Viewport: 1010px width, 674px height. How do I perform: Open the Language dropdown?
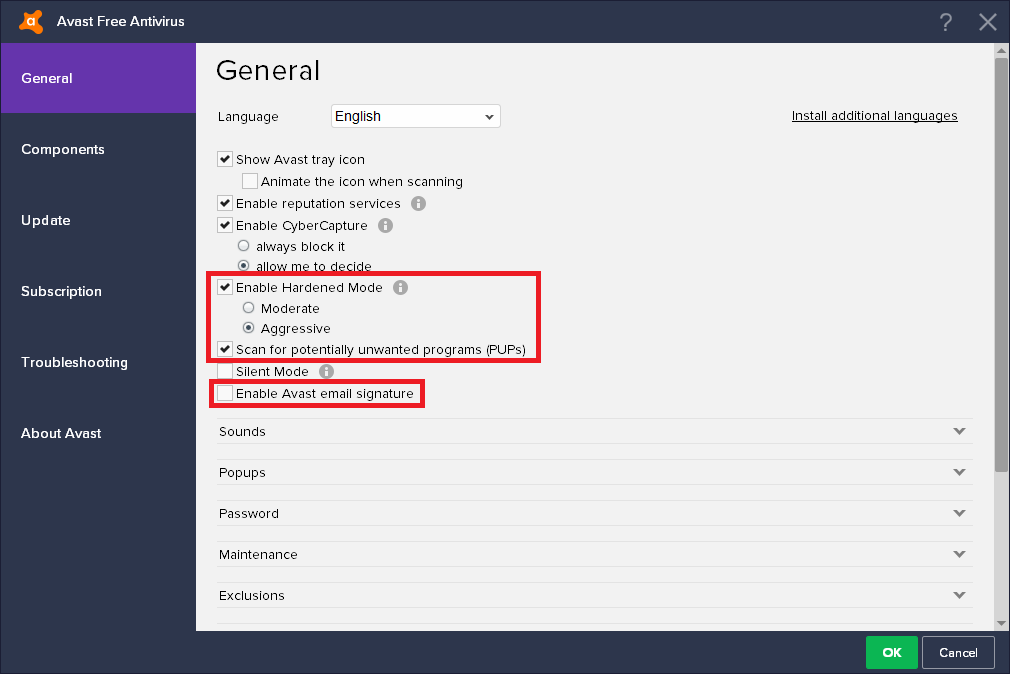(415, 116)
